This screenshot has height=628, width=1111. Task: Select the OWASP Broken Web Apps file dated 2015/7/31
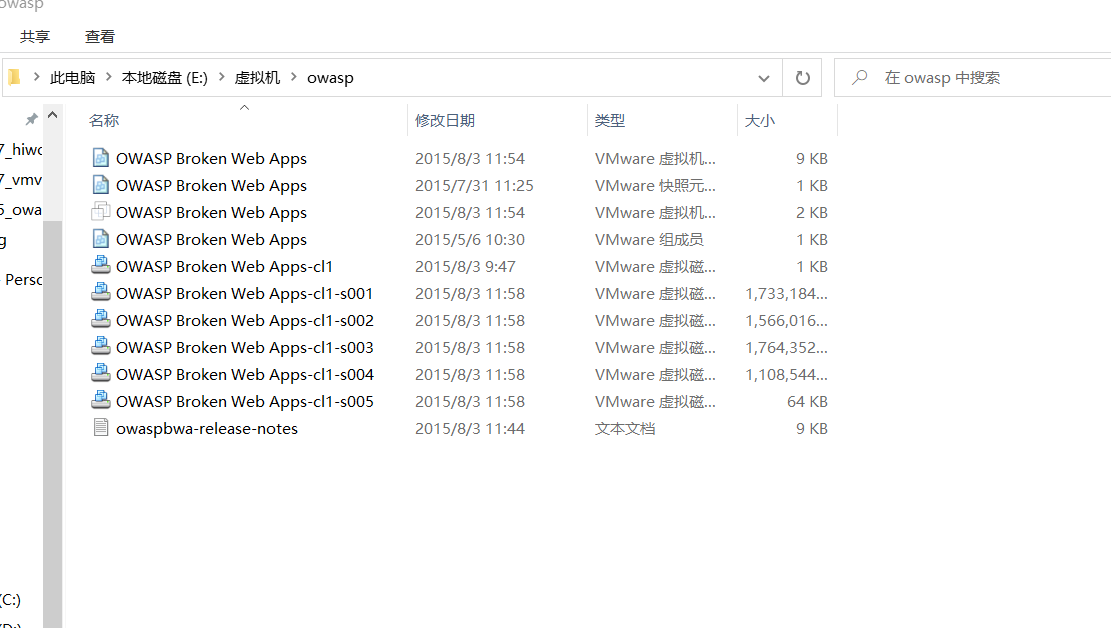pyautogui.click(x=211, y=185)
